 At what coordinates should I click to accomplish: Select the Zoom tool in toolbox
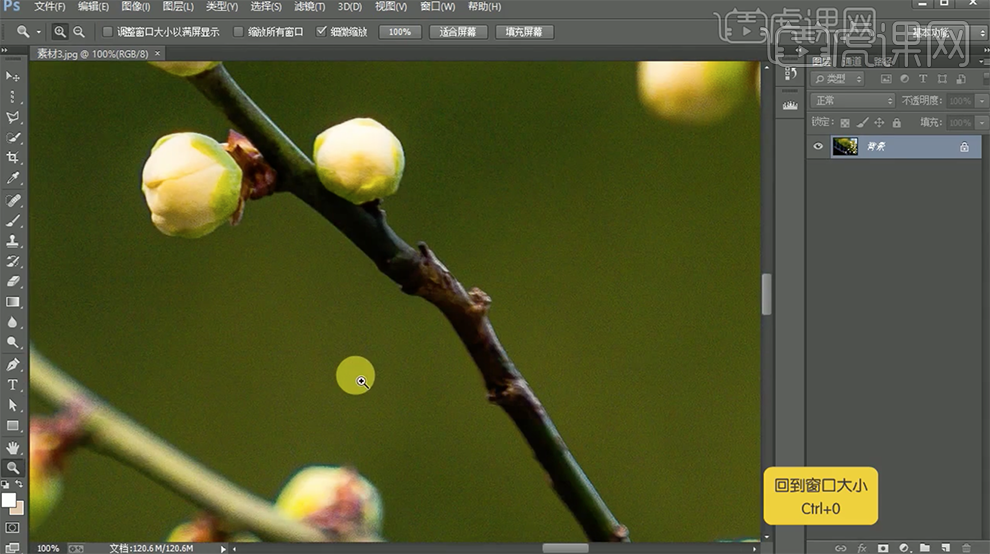12,468
